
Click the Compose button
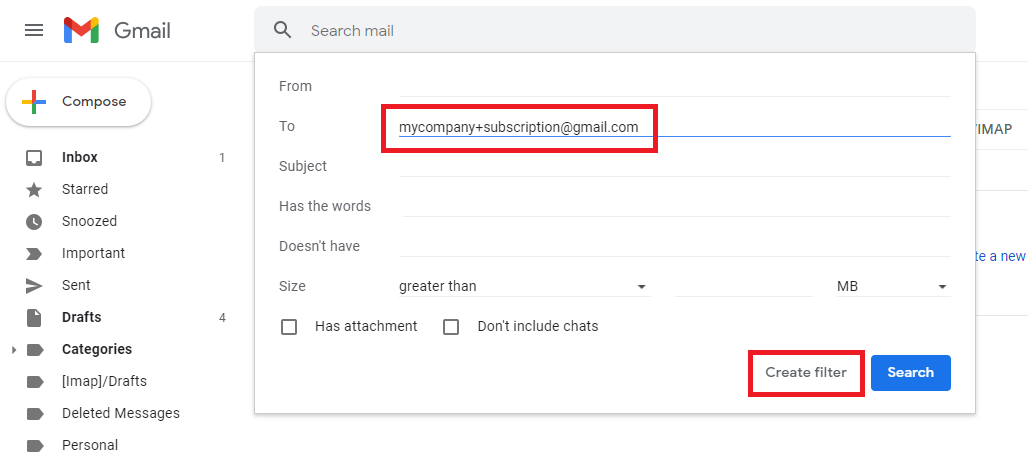click(x=79, y=102)
